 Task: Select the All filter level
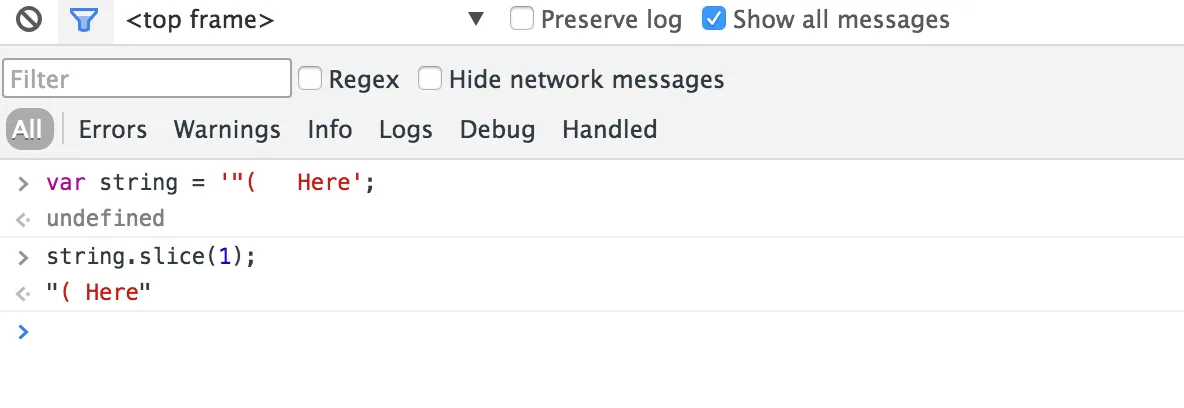click(x=28, y=129)
